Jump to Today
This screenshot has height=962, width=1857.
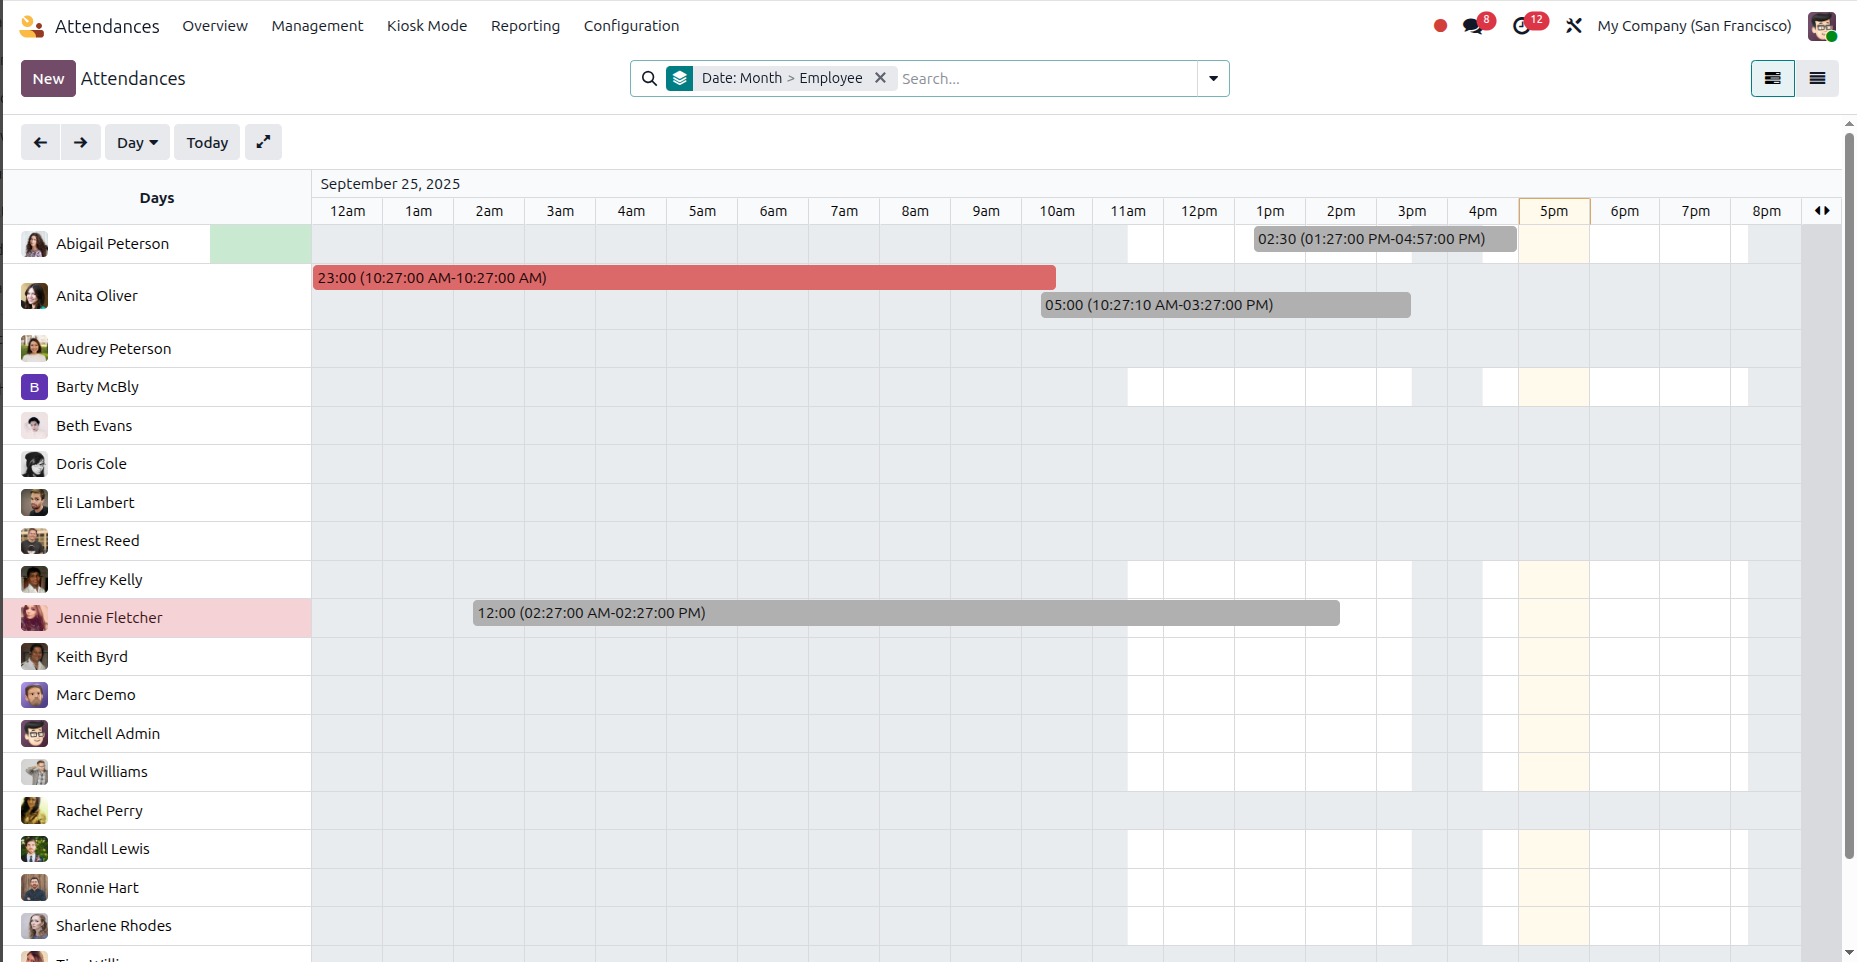[x=207, y=142]
